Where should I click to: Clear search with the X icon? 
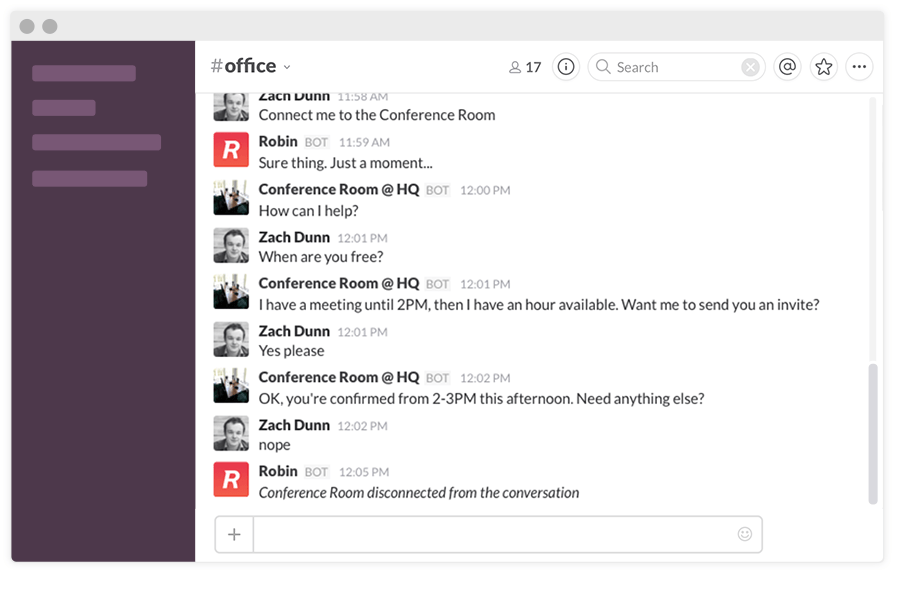(x=750, y=67)
